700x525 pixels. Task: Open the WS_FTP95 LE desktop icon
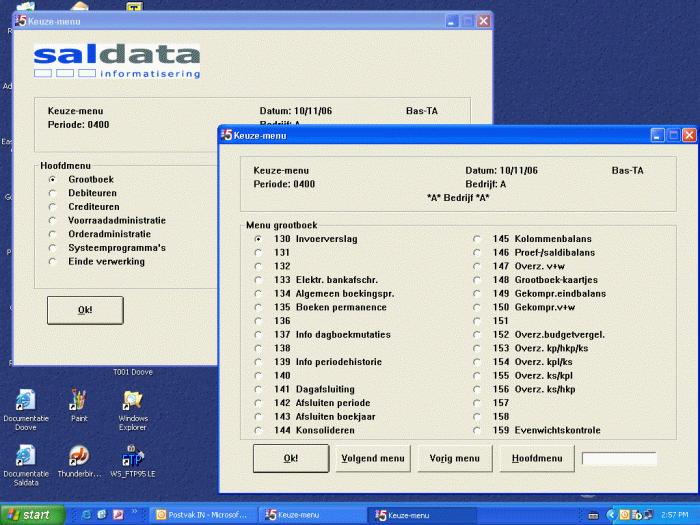tap(133, 457)
